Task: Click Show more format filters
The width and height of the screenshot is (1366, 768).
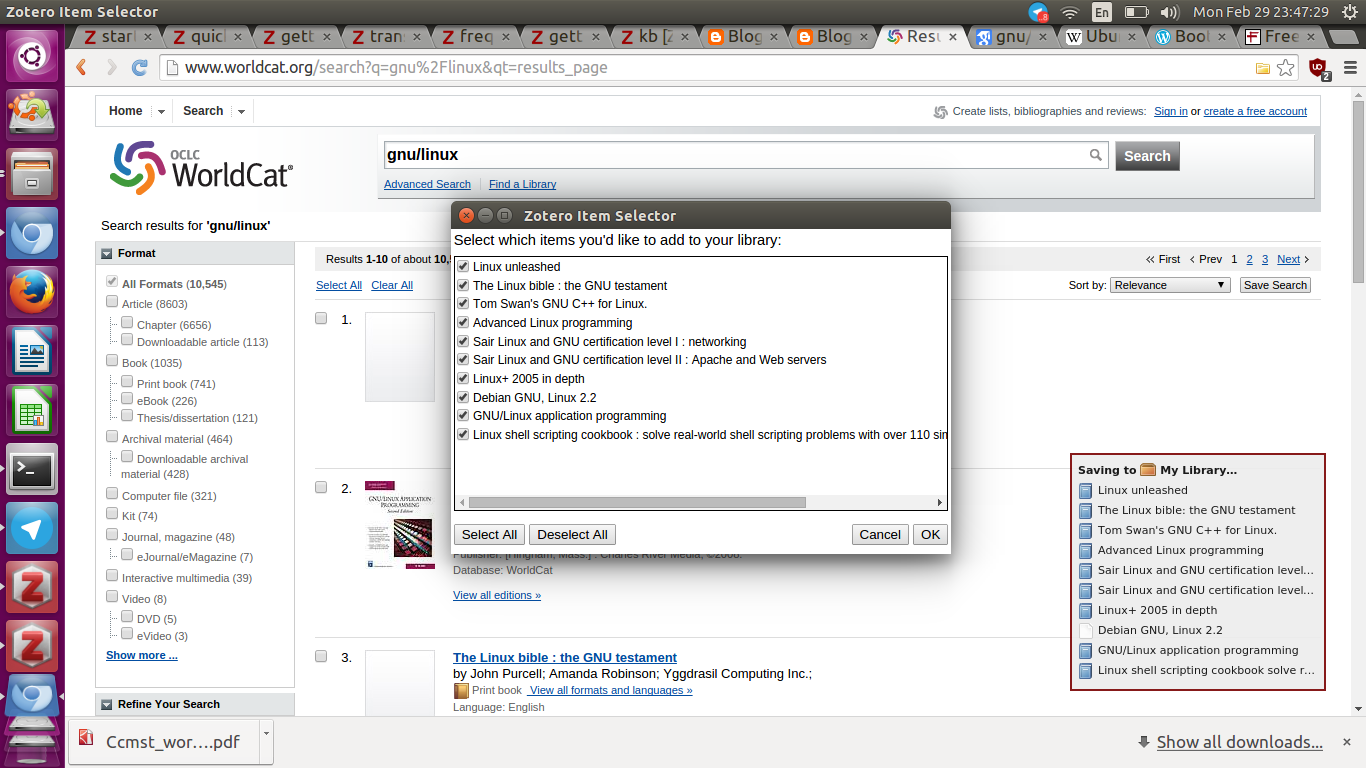Action: click(x=142, y=656)
